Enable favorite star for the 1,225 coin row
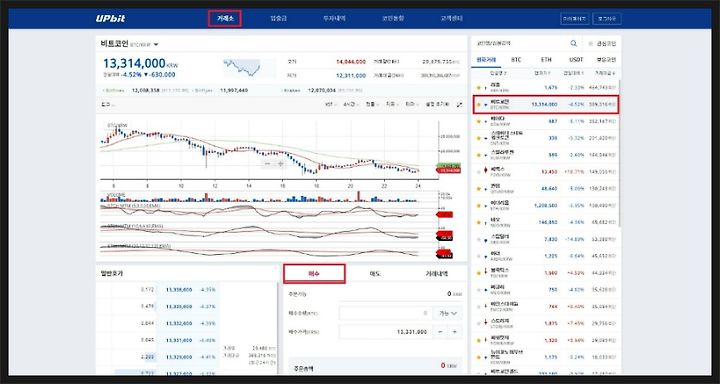 point(478,256)
